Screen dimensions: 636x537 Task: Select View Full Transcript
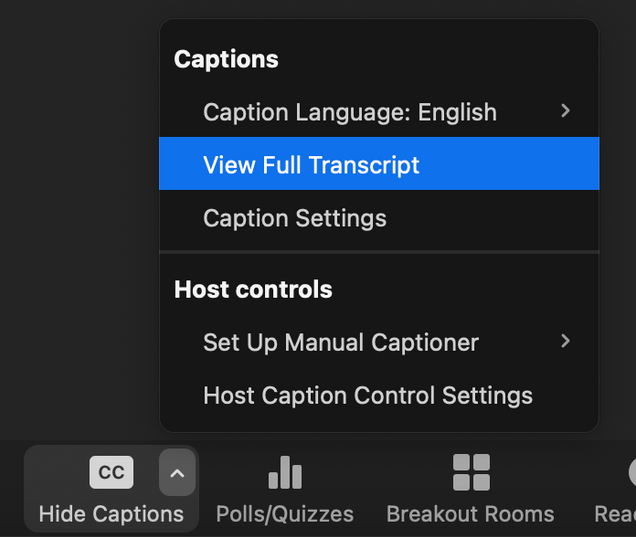[311, 165]
